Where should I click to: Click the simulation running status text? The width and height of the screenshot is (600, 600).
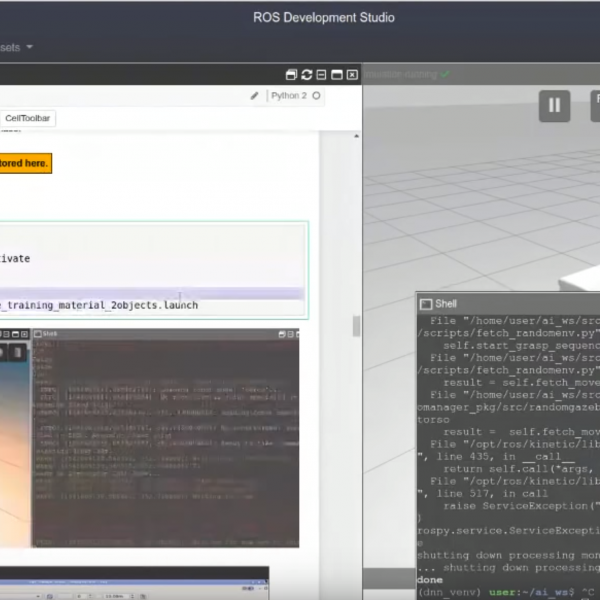pyautogui.click(x=400, y=74)
